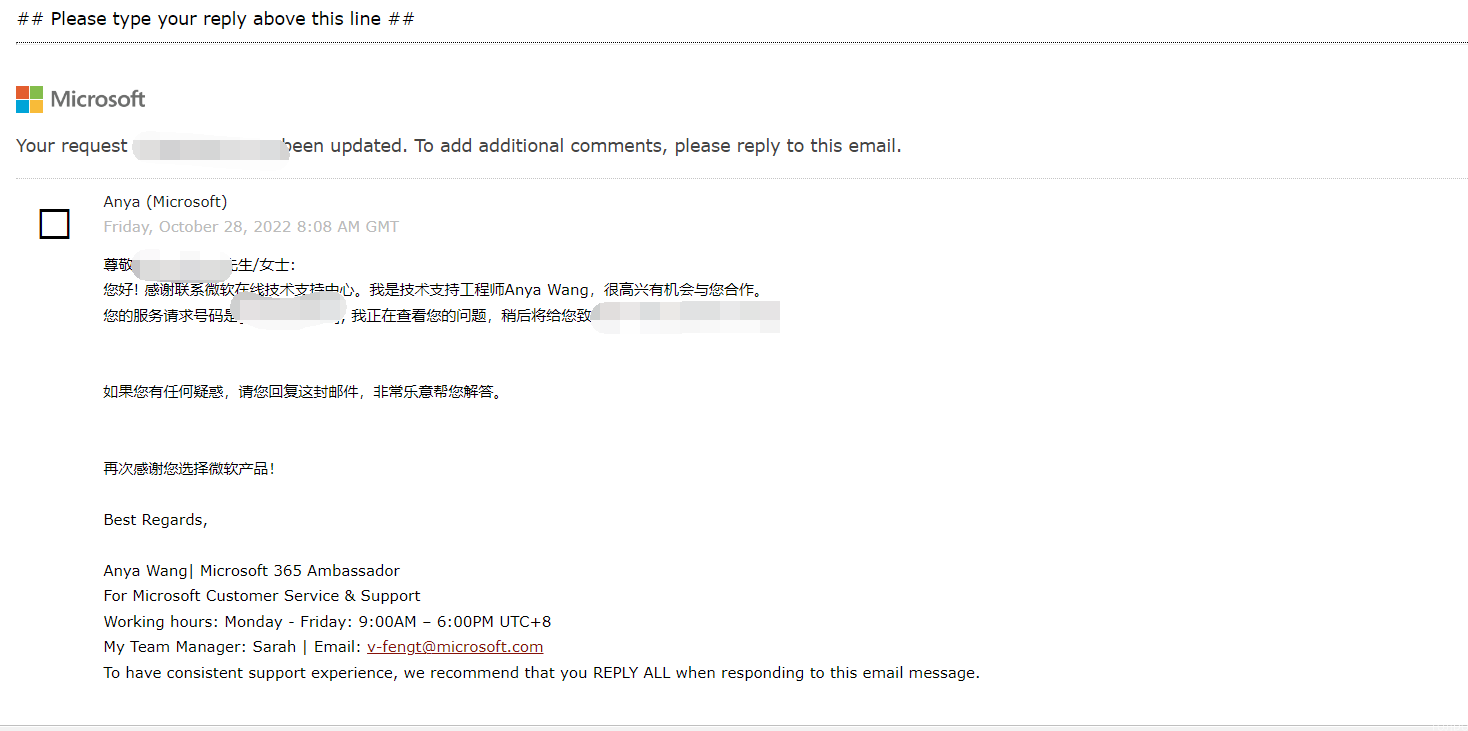Click the Friday, October 28, 2022 timestamp

pyautogui.click(x=251, y=227)
